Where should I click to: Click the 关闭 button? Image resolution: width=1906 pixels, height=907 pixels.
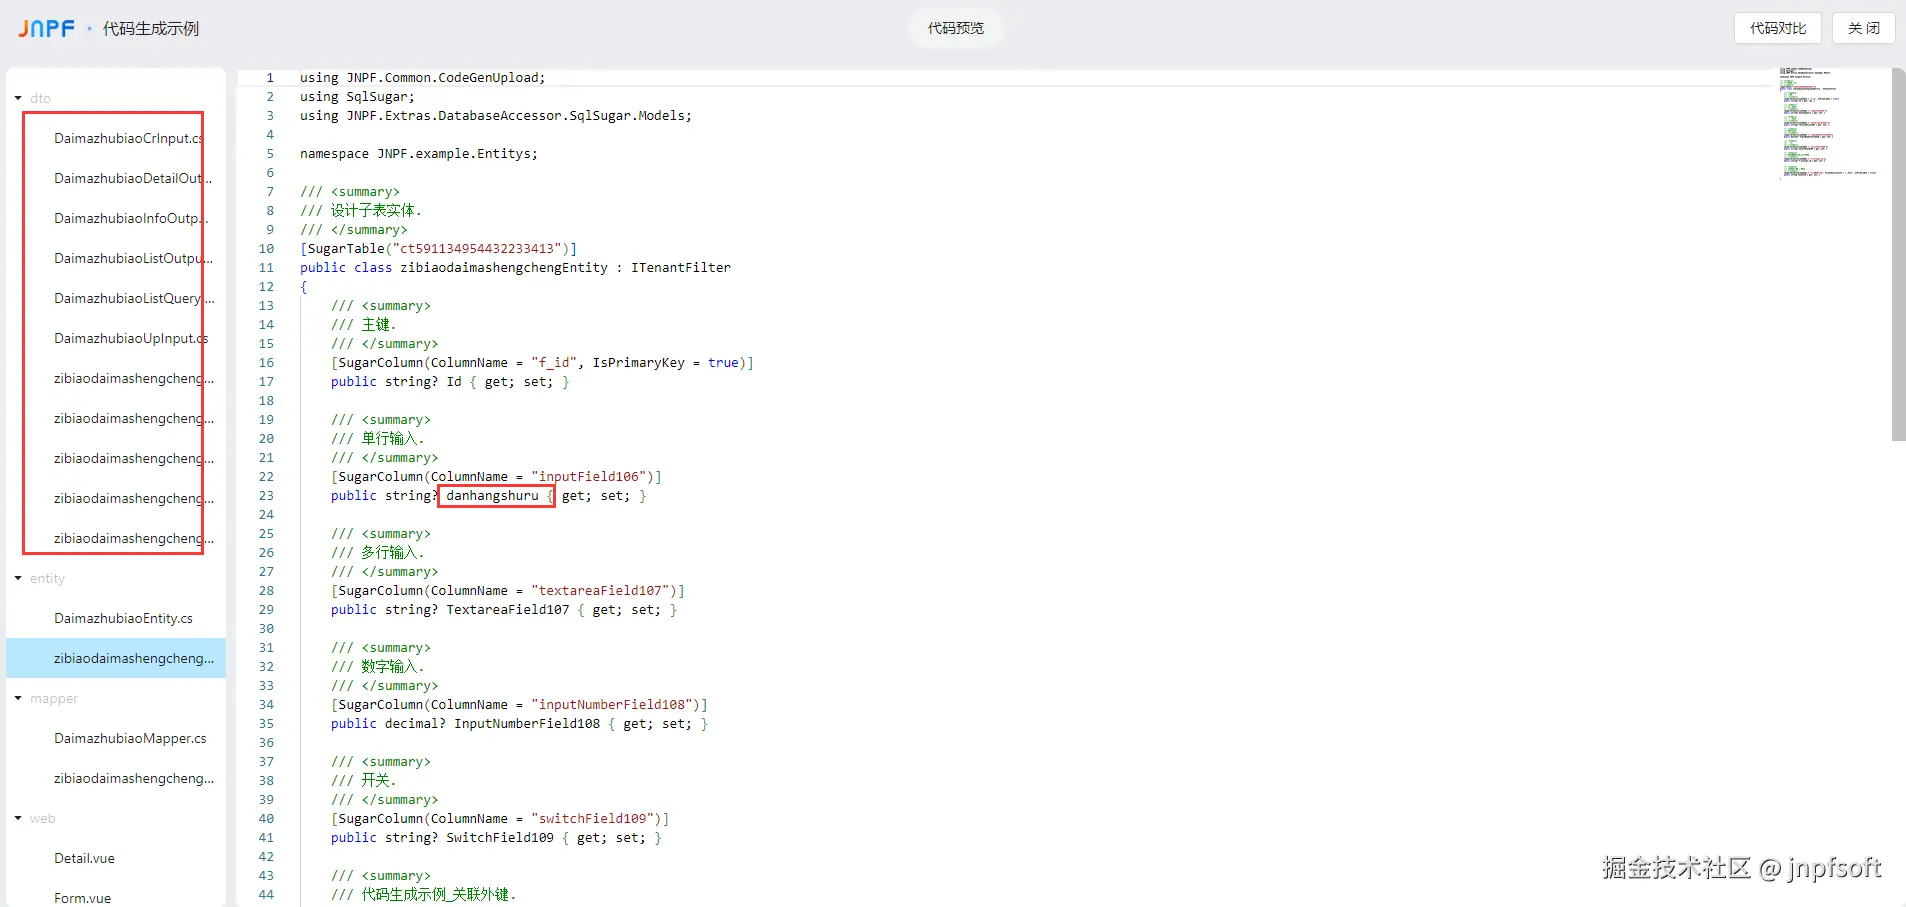[1864, 28]
